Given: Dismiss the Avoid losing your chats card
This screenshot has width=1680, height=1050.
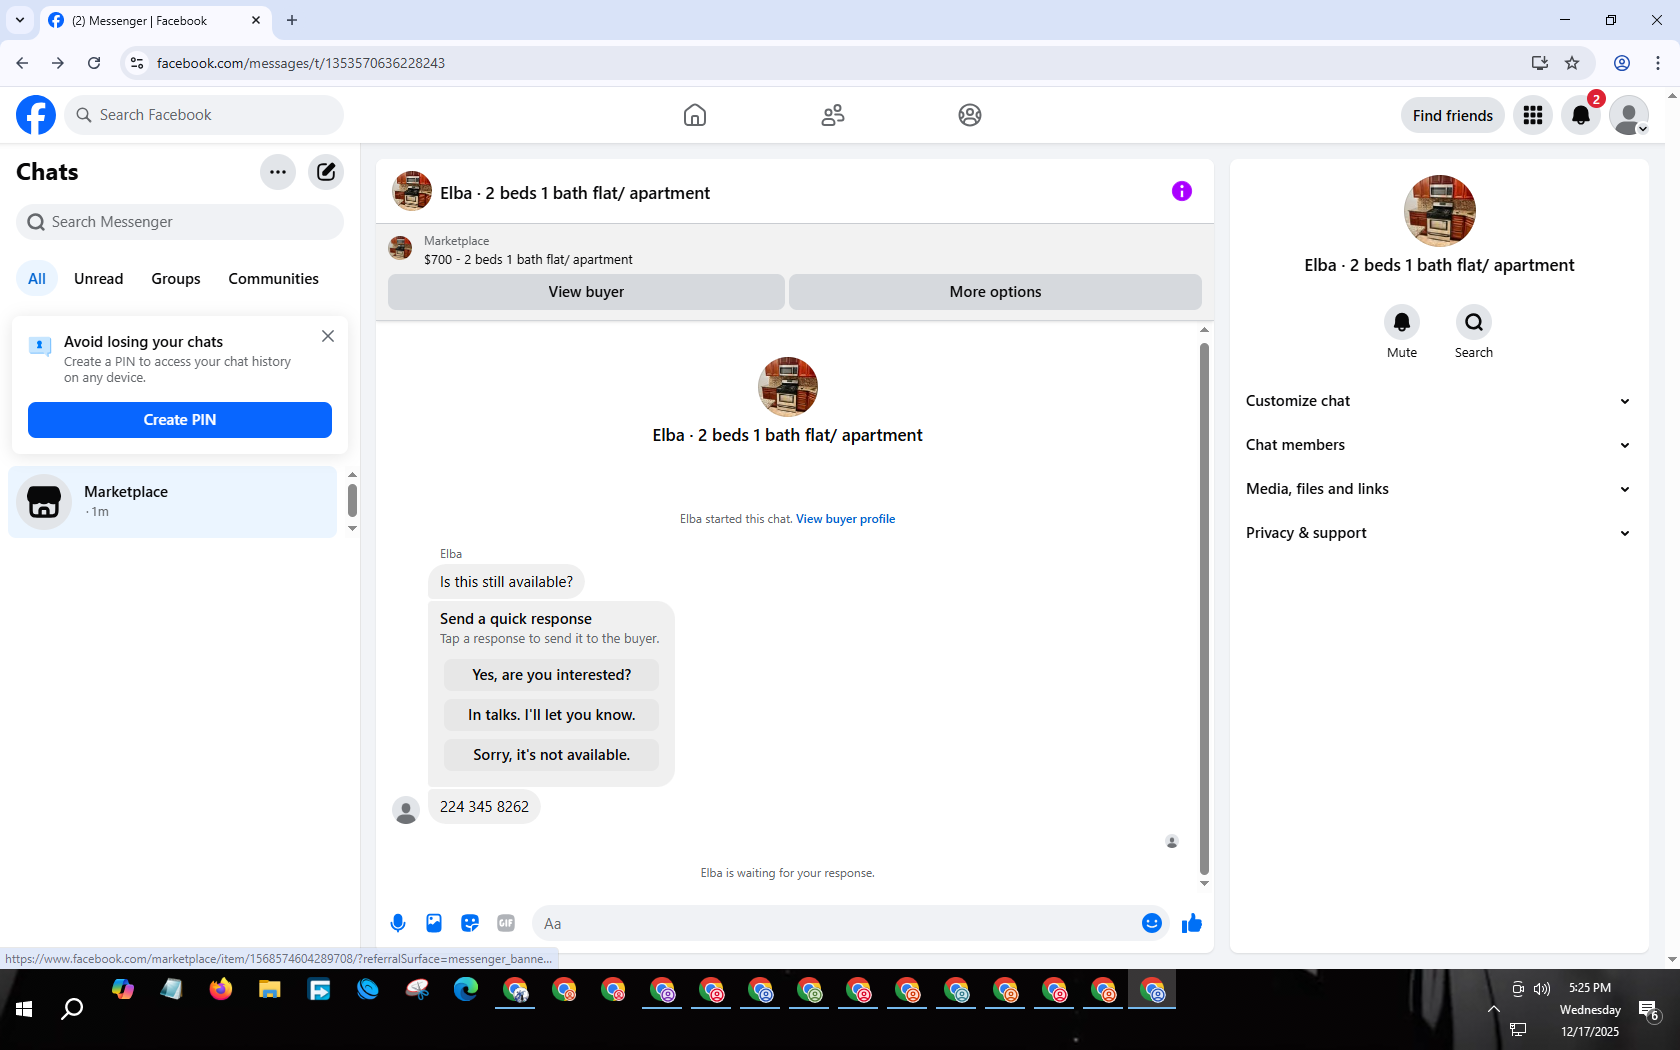Looking at the screenshot, I should click(x=328, y=336).
